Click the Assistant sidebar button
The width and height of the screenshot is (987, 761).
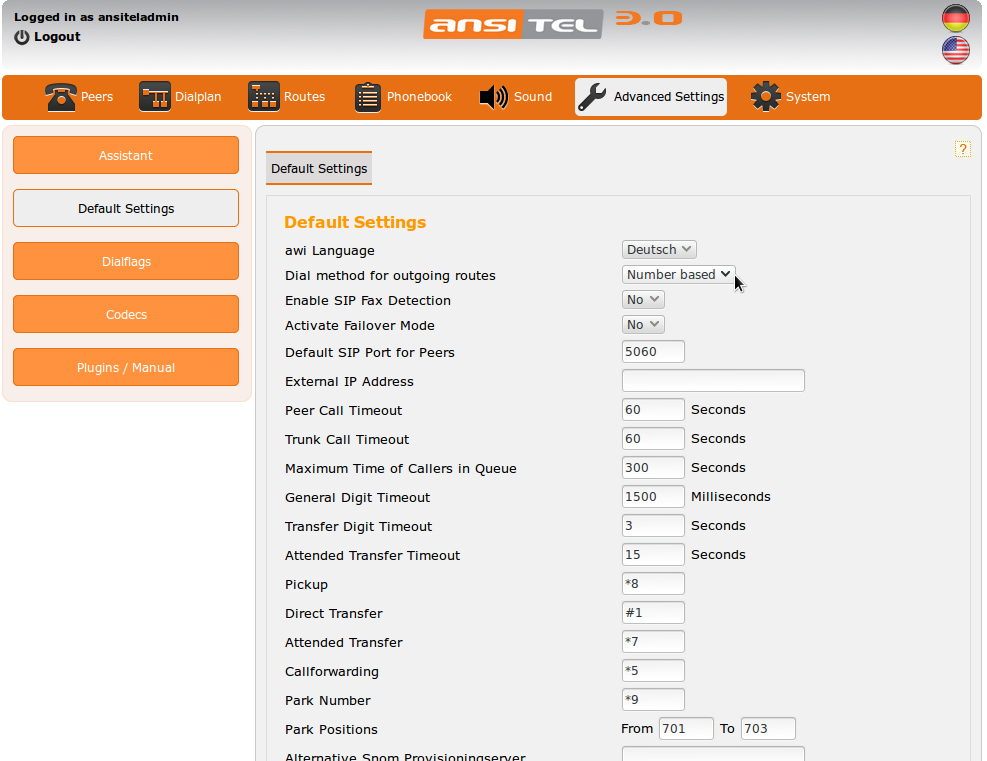tap(126, 156)
